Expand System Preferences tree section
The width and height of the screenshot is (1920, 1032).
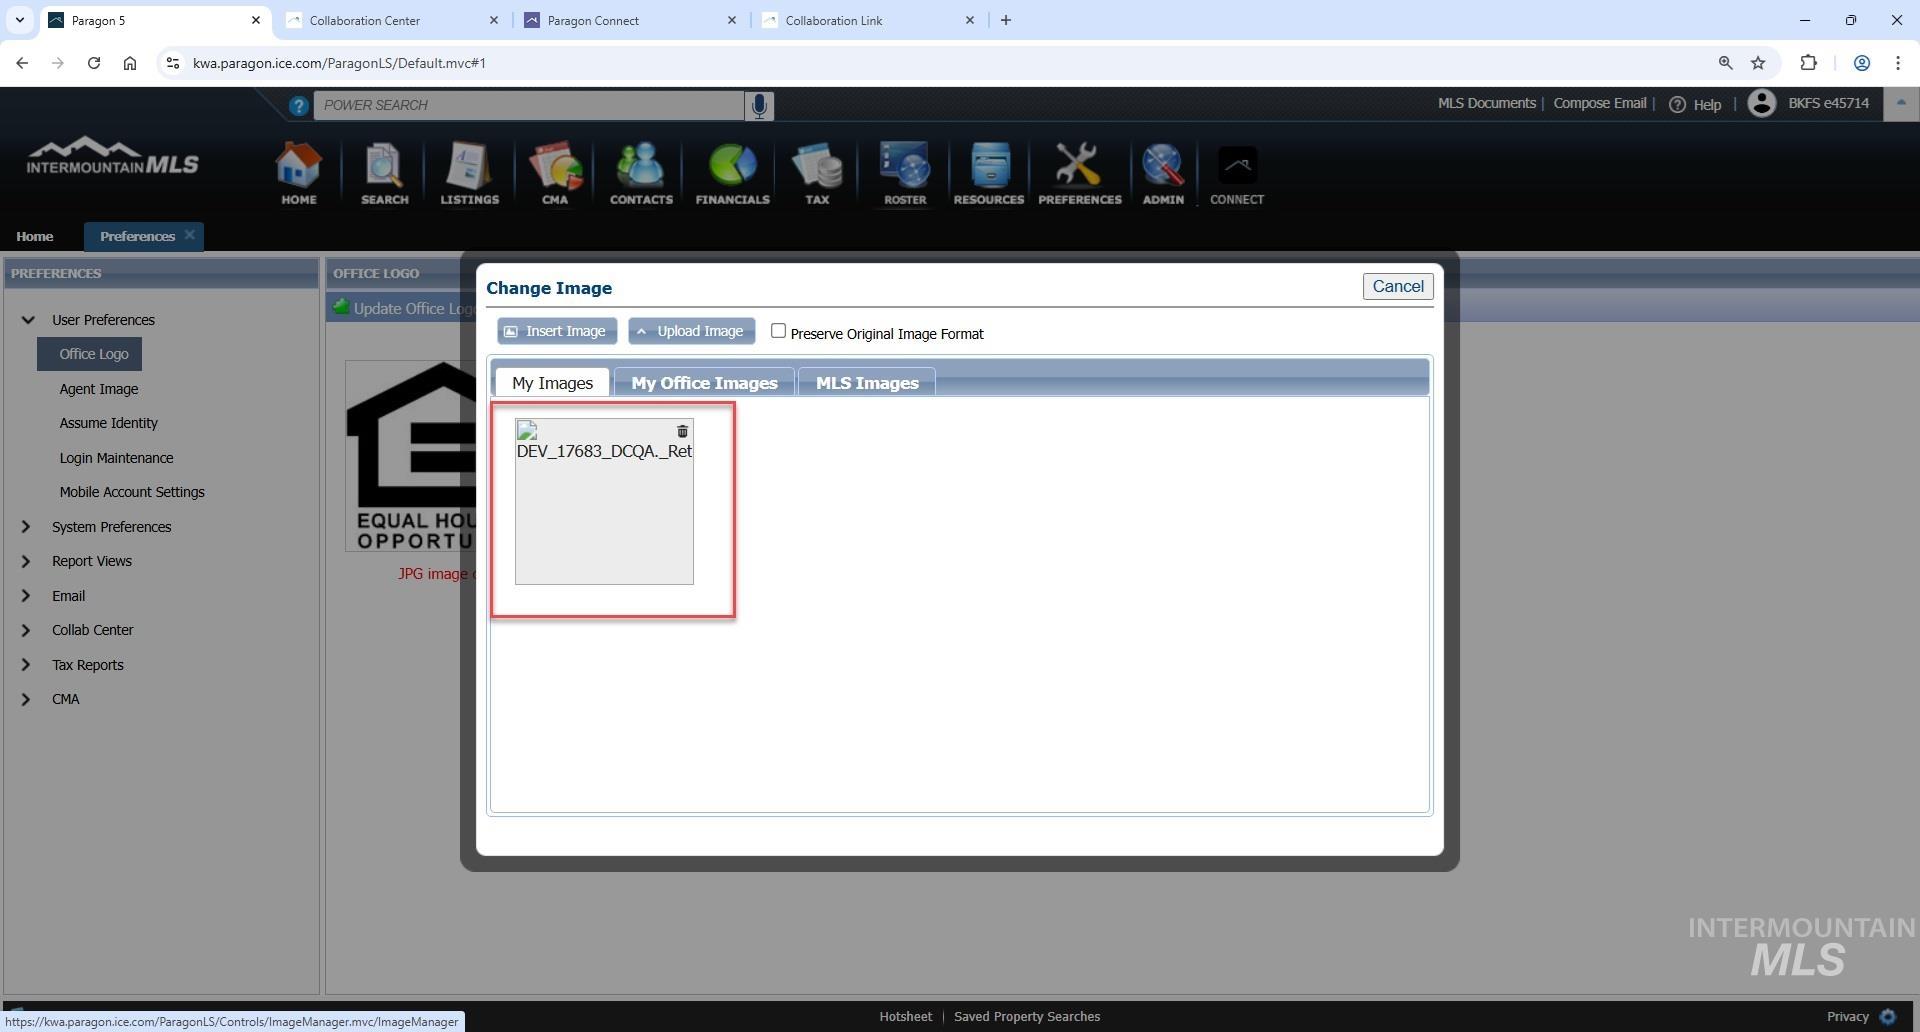[x=26, y=527]
